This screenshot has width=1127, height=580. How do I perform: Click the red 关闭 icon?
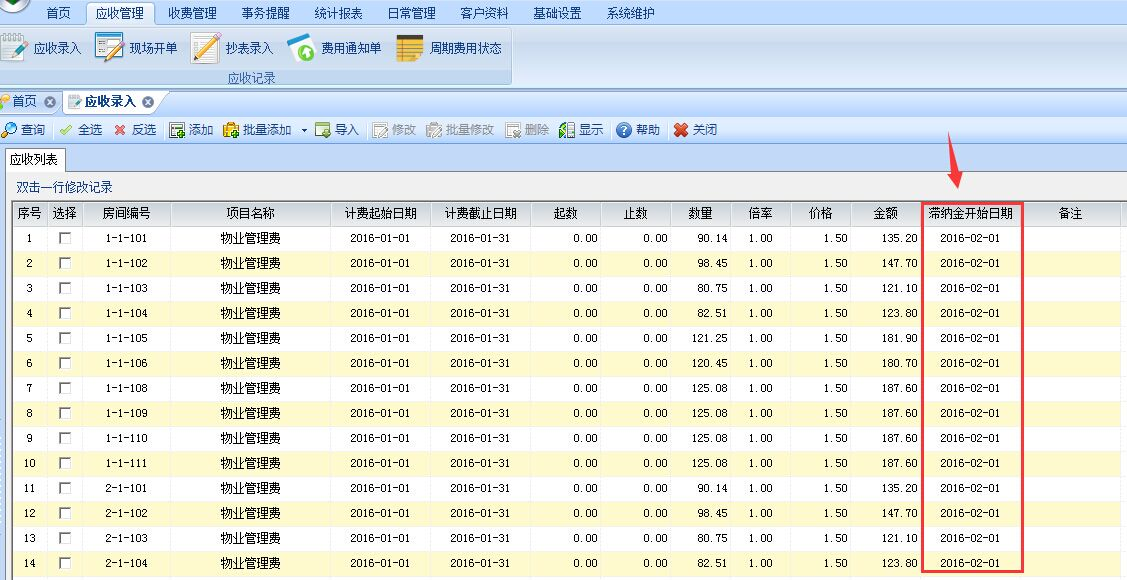[x=681, y=130]
